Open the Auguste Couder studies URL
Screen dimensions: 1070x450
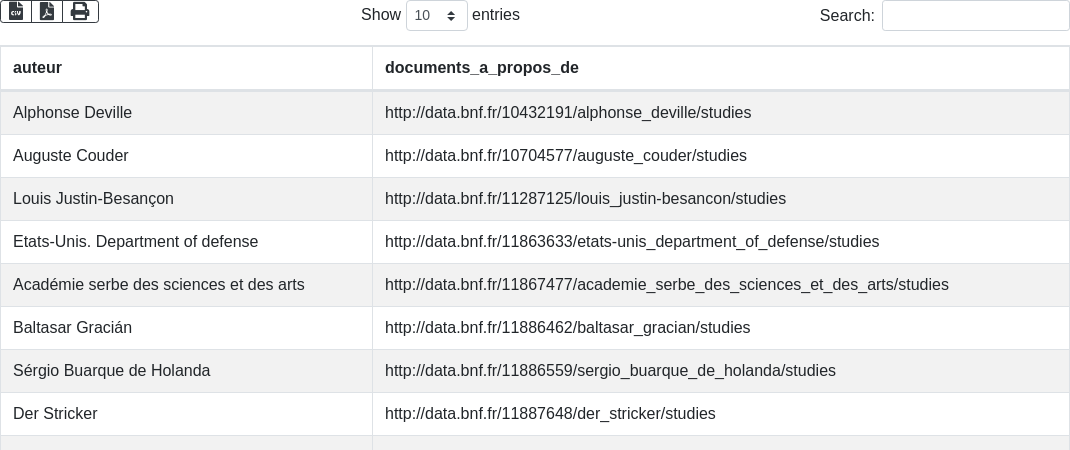565,156
